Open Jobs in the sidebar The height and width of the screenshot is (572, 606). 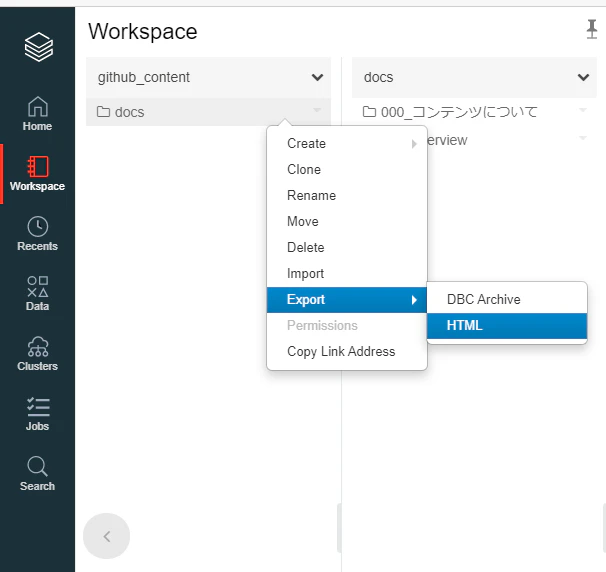click(x=37, y=414)
